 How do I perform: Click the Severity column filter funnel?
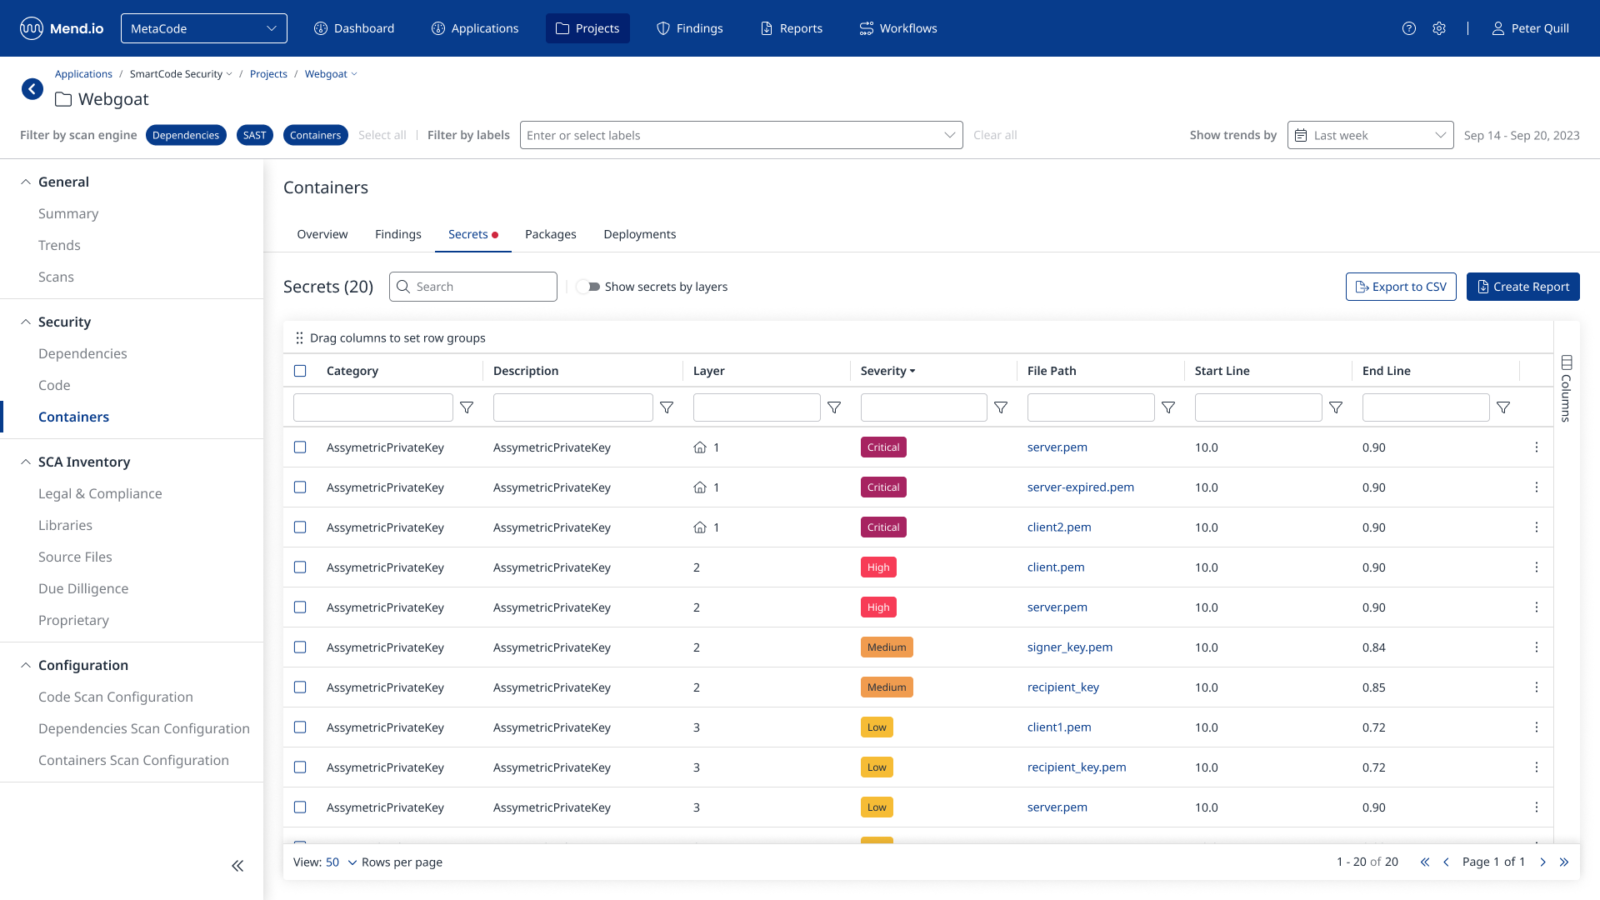(x=1001, y=407)
